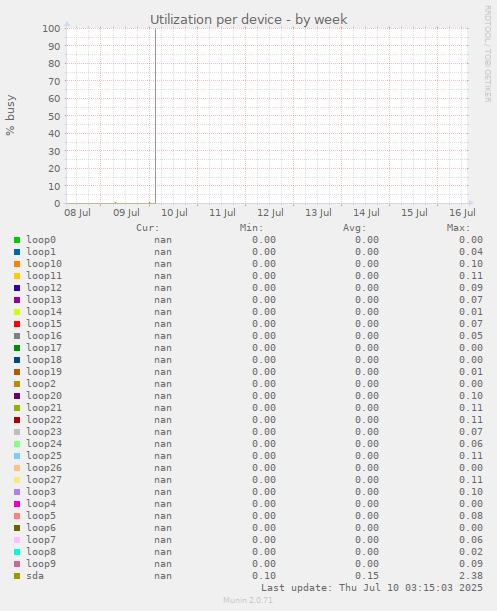
Task: Click the sda legend label
Action: click(x=35, y=576)
